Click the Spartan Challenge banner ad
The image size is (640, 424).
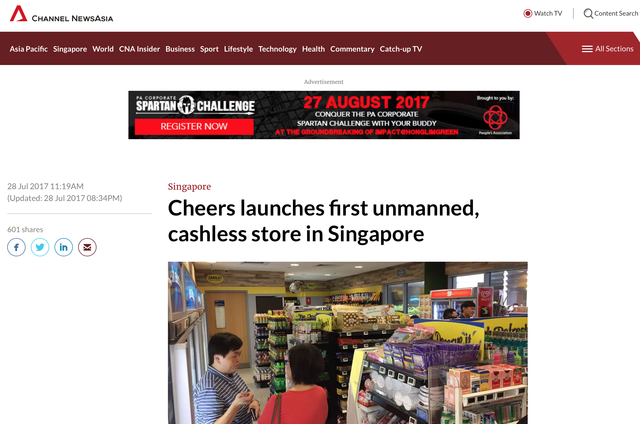click(x=324, y=115)
